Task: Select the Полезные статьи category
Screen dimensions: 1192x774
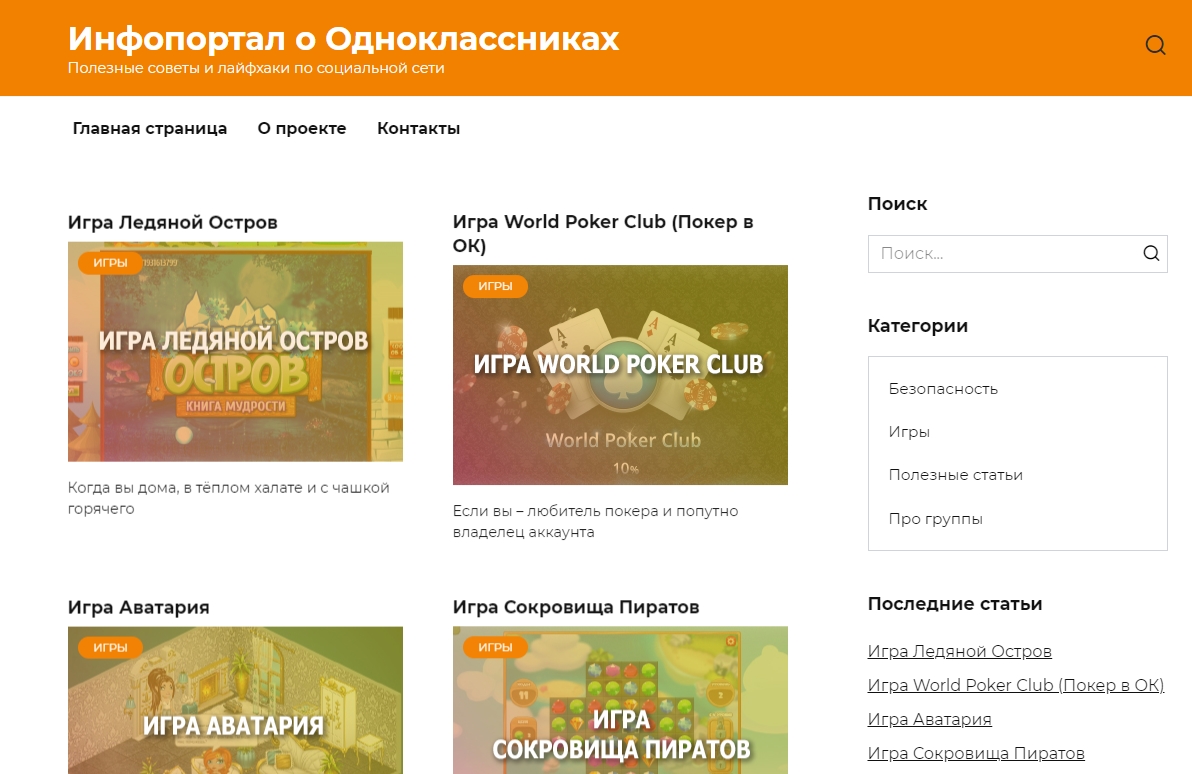Action: pos(955,475)
